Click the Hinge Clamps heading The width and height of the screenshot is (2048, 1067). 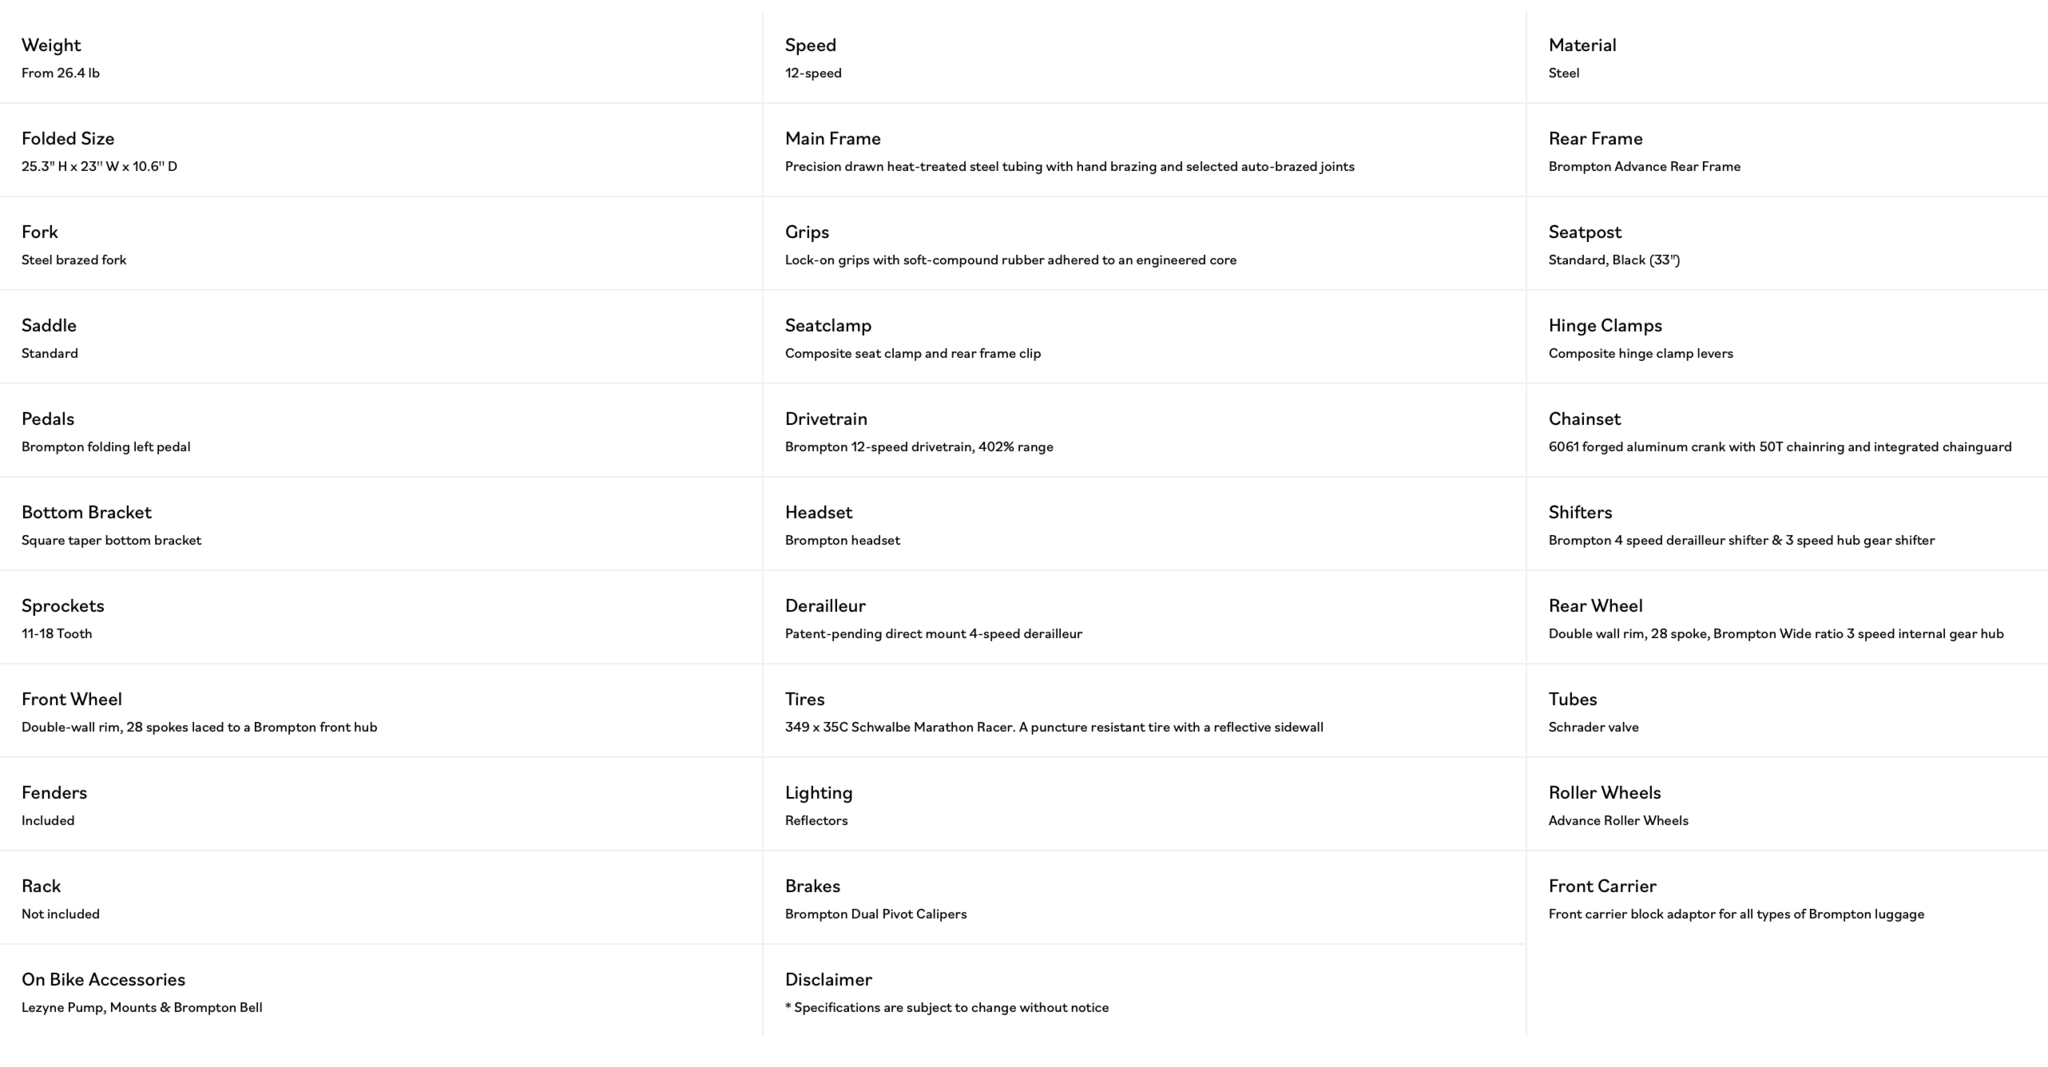(x=1604, y=325)
